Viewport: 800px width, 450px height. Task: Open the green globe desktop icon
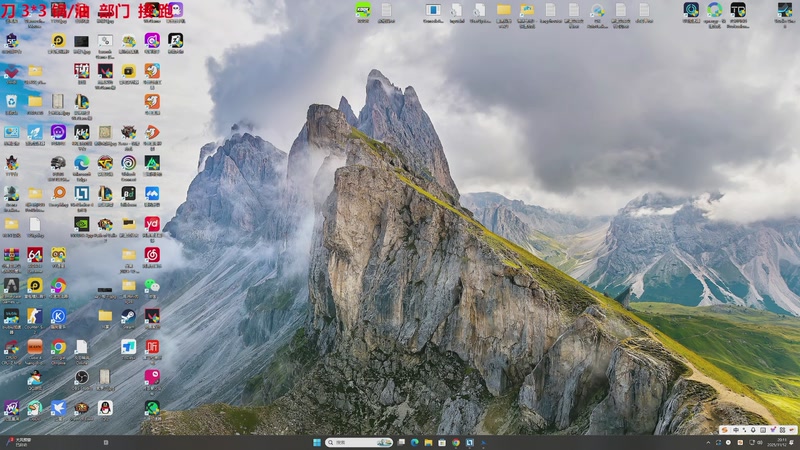[152, 408]
